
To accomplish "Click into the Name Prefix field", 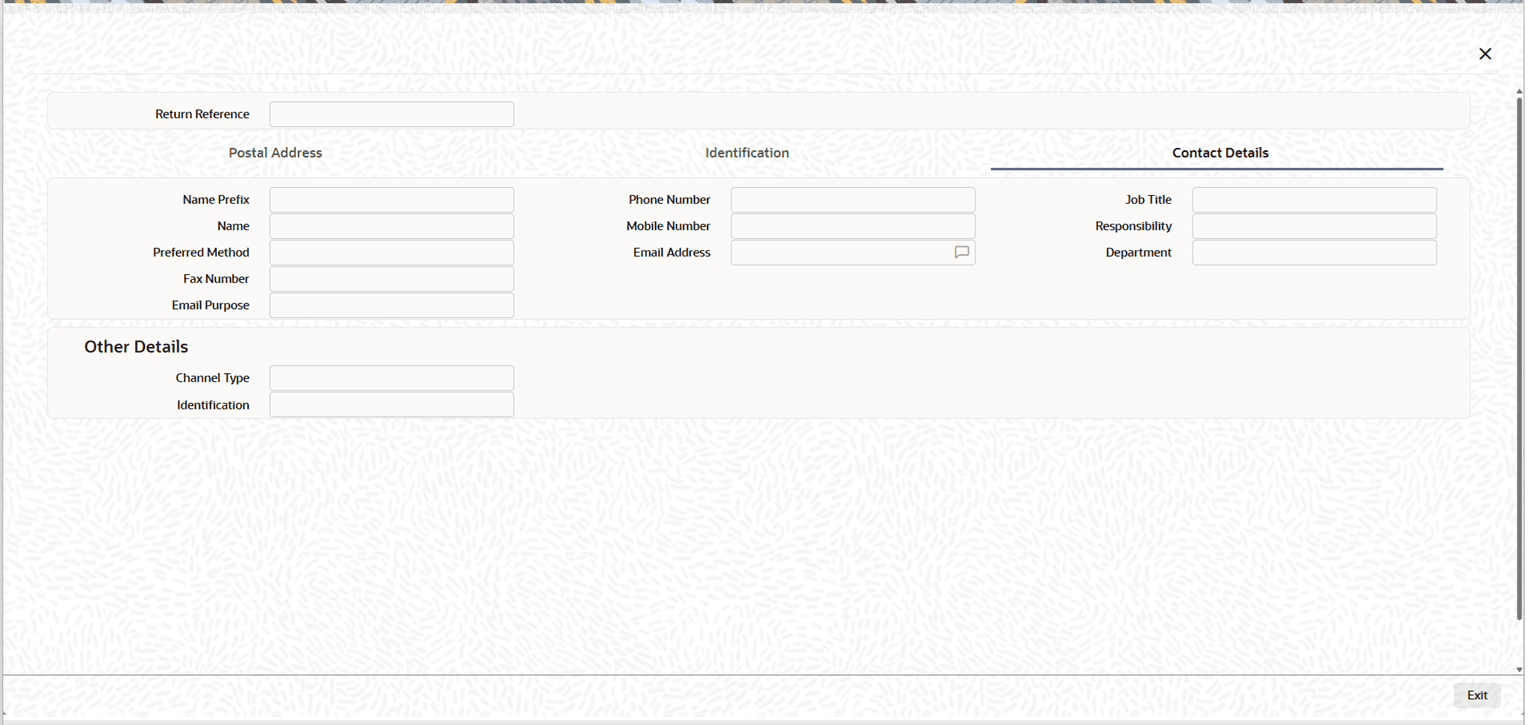I will tap(391, 200).
